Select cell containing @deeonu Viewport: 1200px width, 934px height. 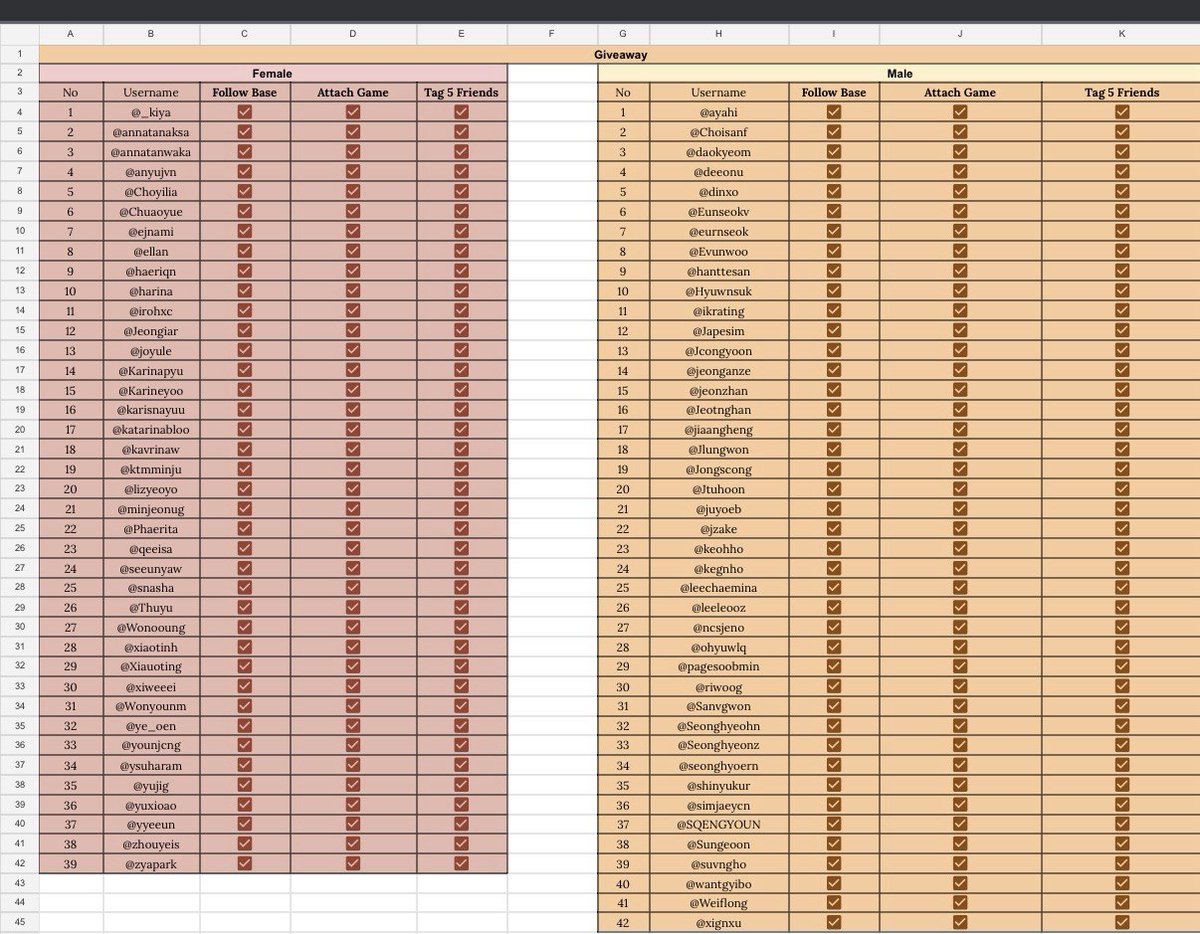click(718, 172)
